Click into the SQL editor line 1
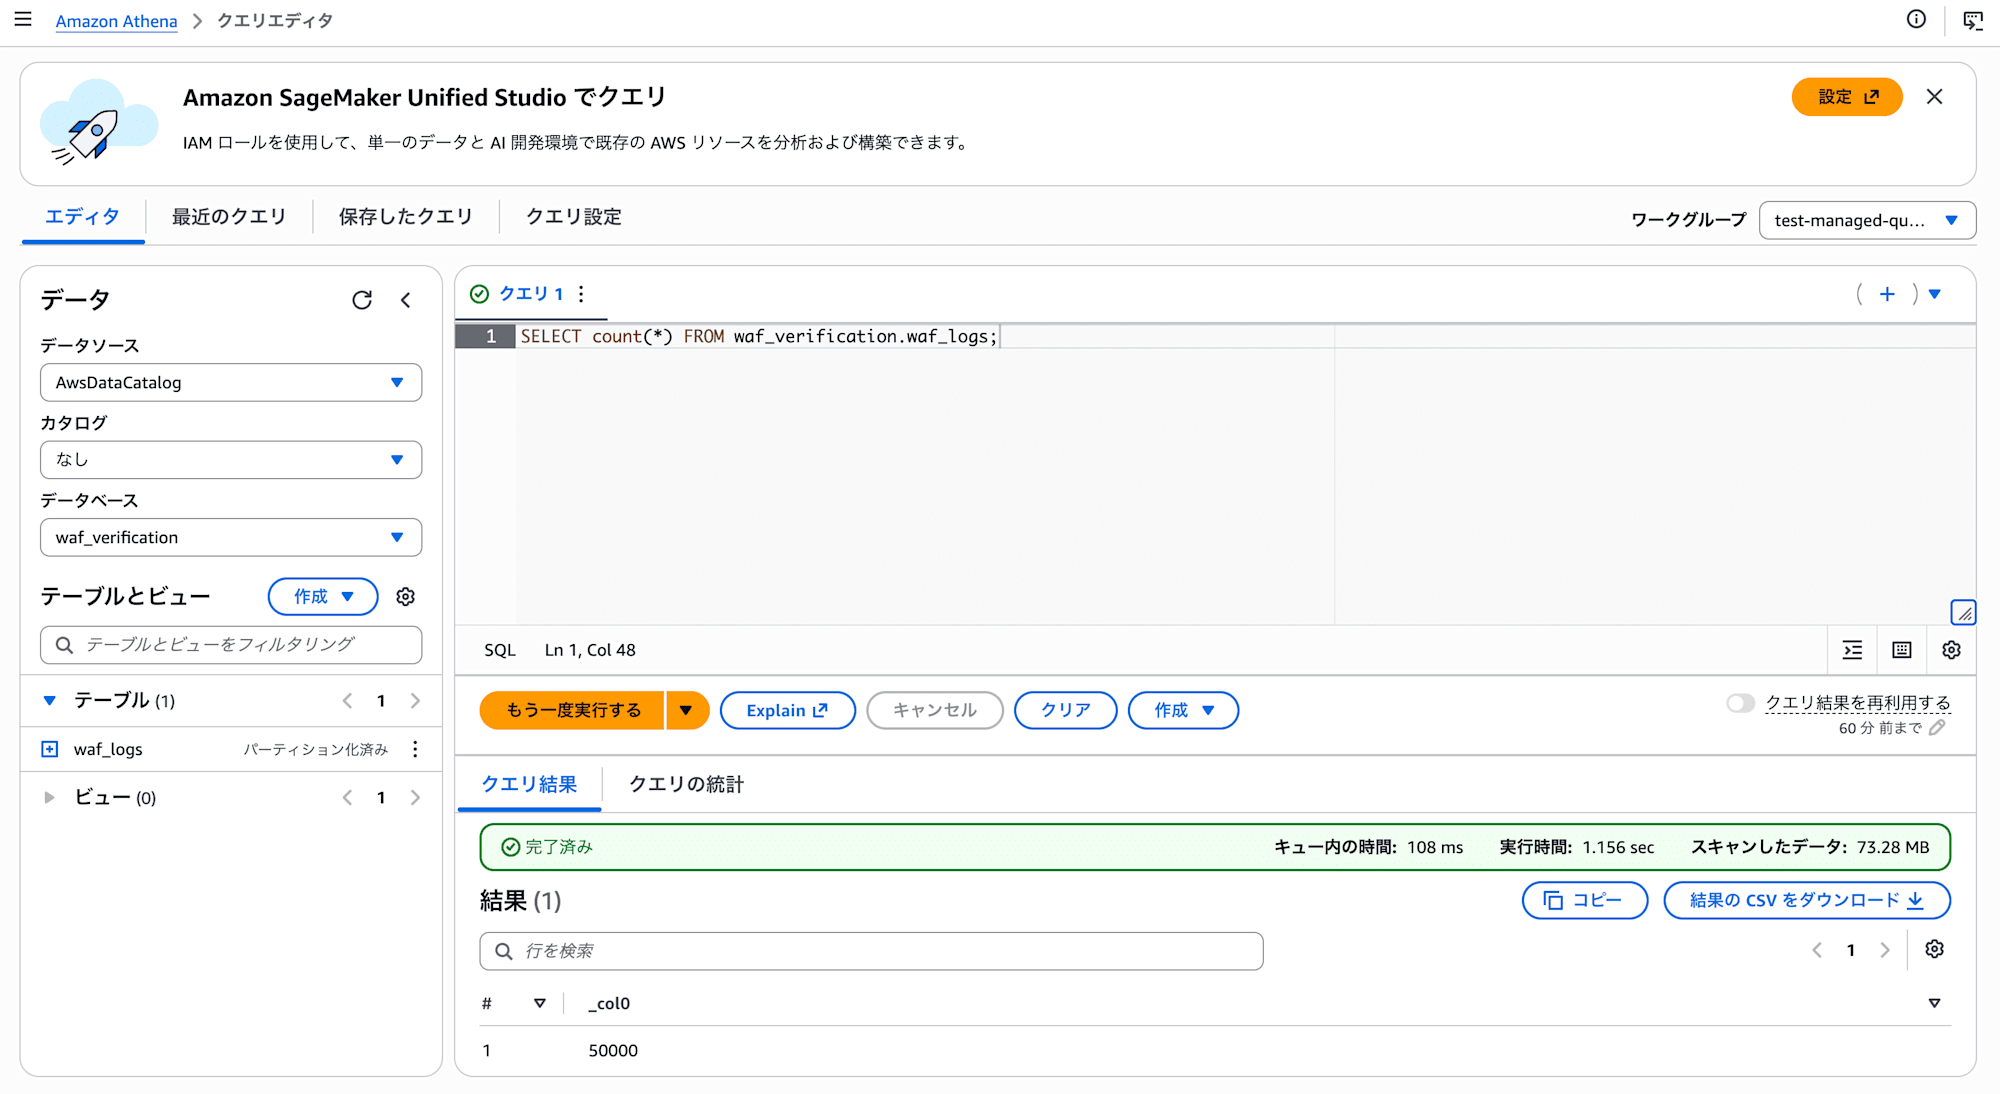 pos(1245,337)
